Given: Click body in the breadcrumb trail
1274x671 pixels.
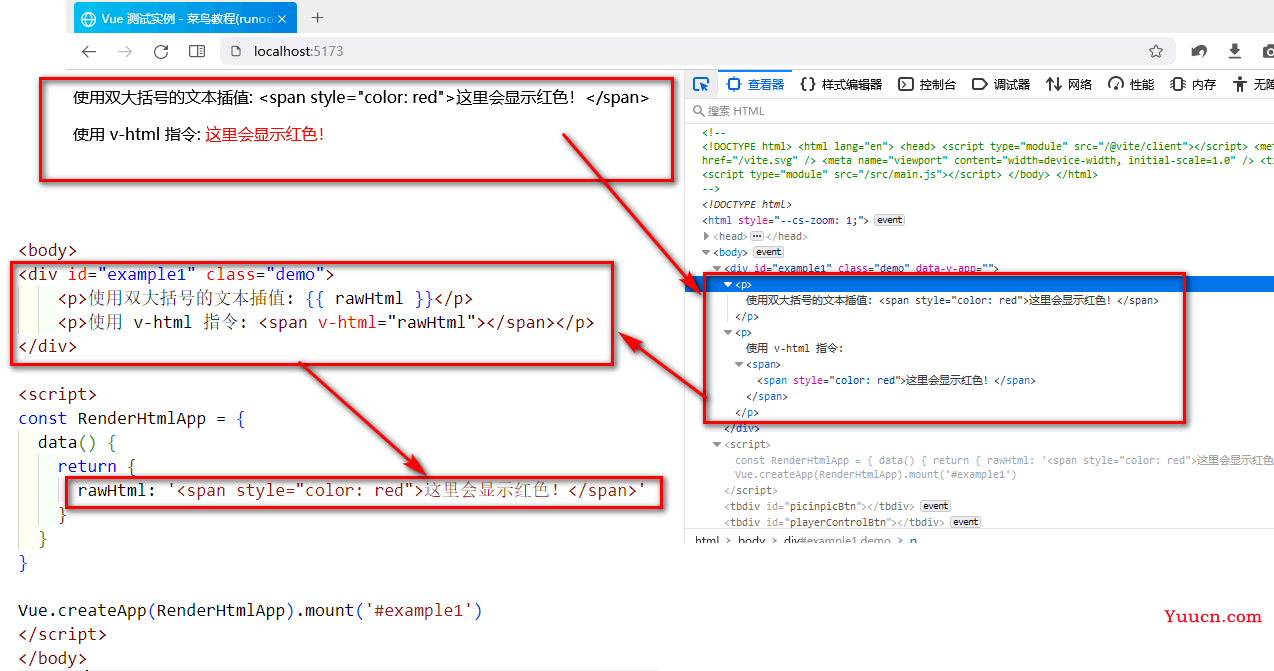Looking at the screenshot, I should coord(751,540).
